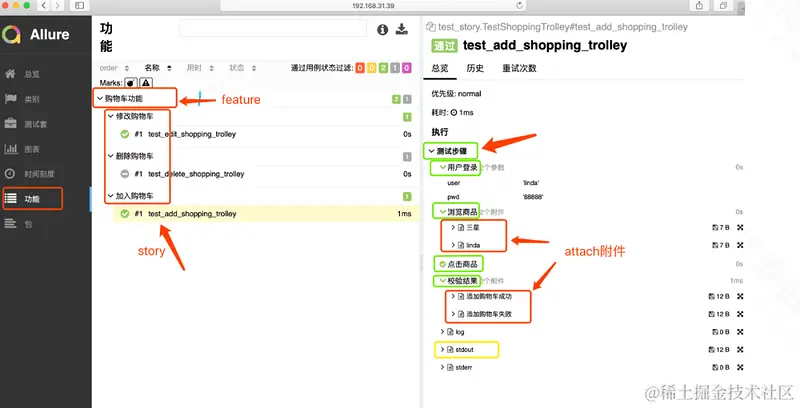Open stdout attachment in fullscreen
This screenshot has width=800, height=408.
coord(740,350)
